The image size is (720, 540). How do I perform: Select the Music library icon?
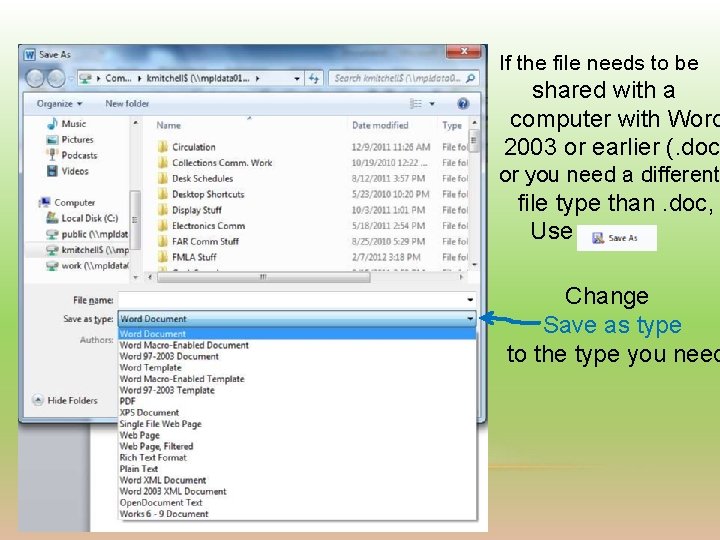tap(52, 124)
